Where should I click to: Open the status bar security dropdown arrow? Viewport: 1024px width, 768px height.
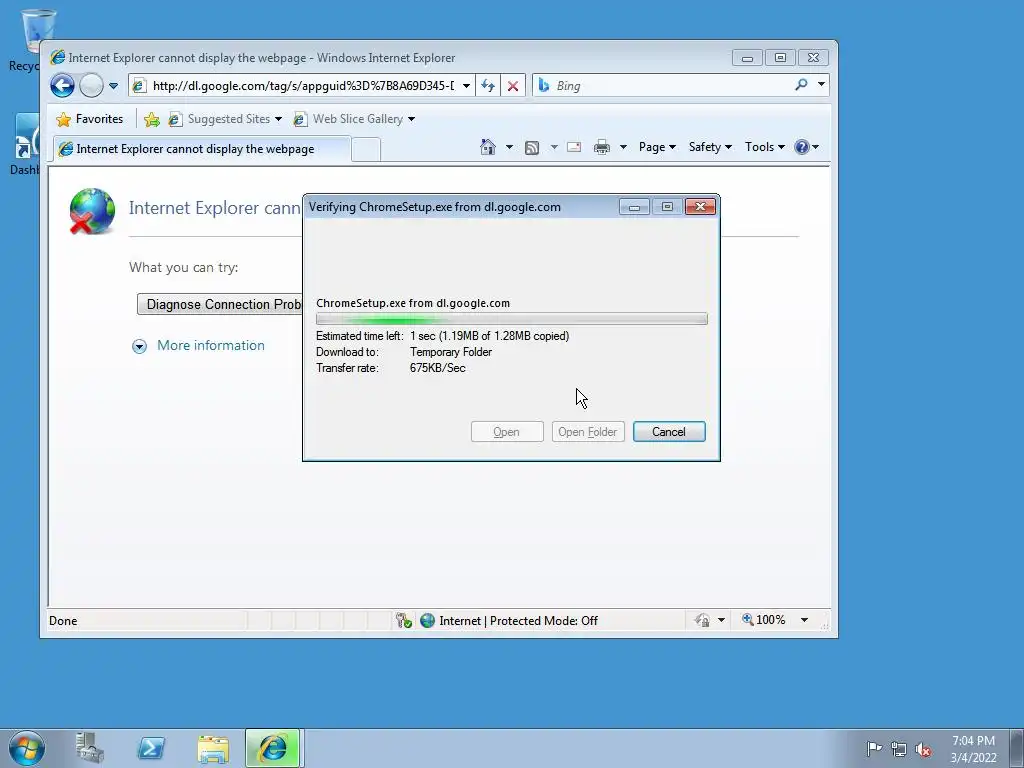[x=722, y=620]
